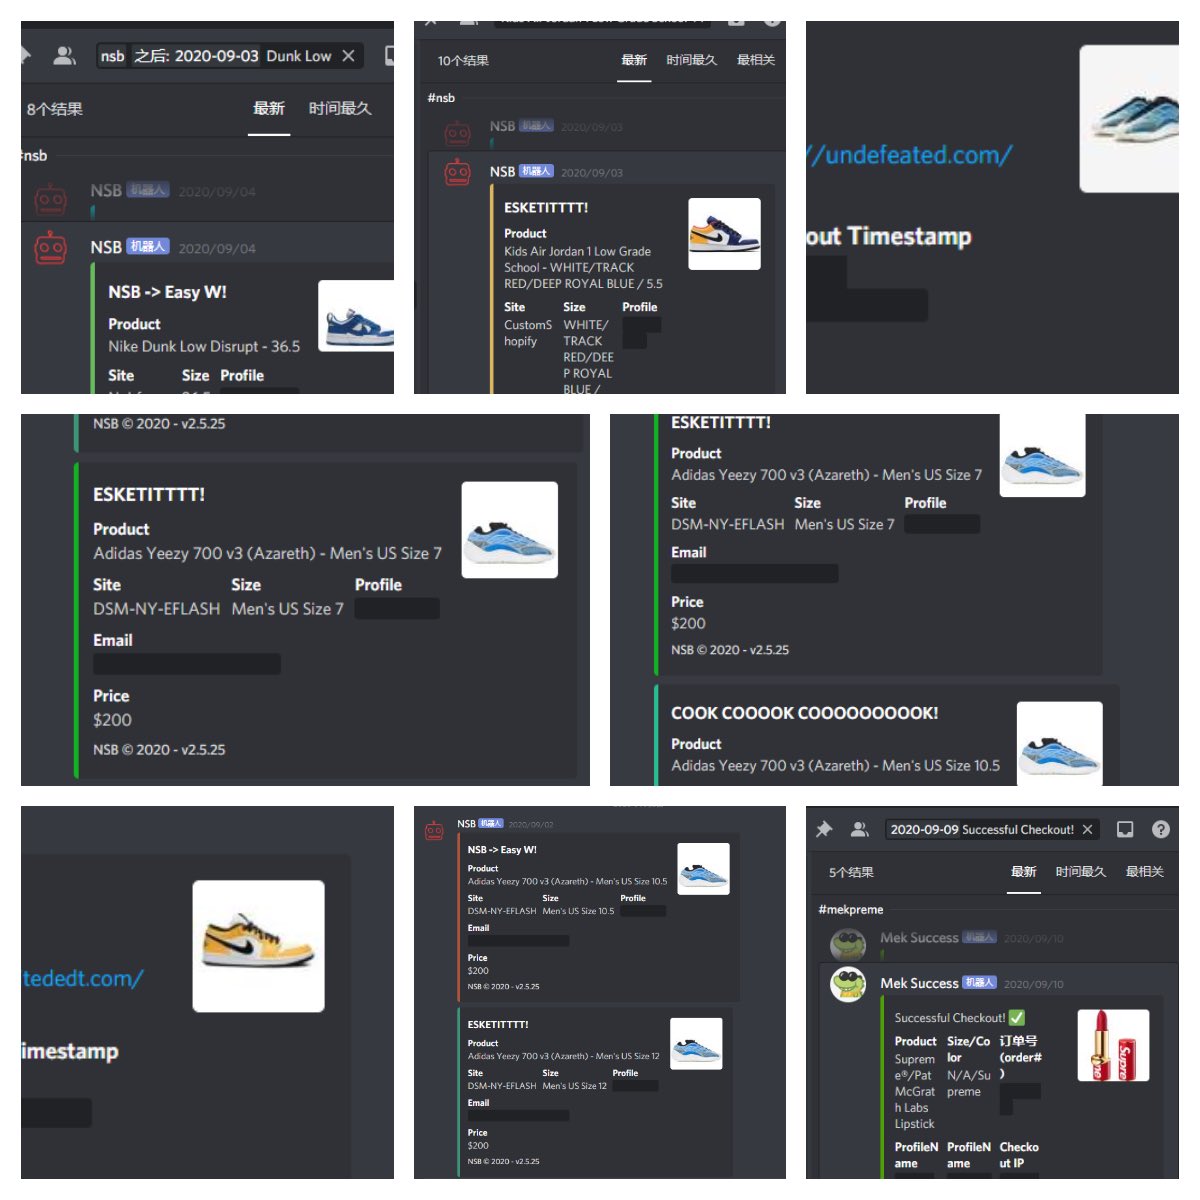The image size is (1200, 1200).
Task: Click DSM-NY-EFLASH site value in large Size 7 embed
Action: coord(156,609)
